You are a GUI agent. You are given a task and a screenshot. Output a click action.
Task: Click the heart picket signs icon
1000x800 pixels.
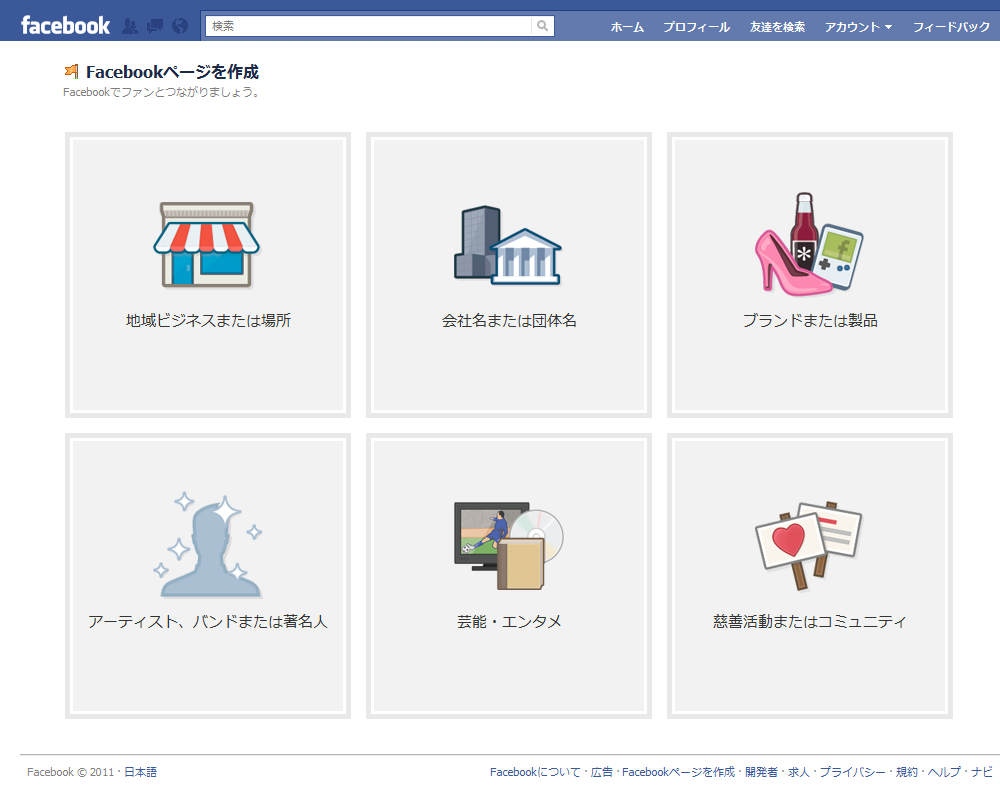(x=809, y=545)
